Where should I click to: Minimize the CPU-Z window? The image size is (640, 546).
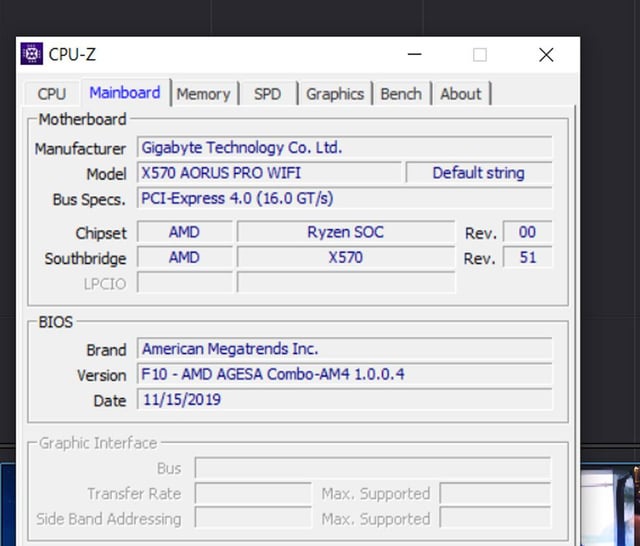coord(414,54)
